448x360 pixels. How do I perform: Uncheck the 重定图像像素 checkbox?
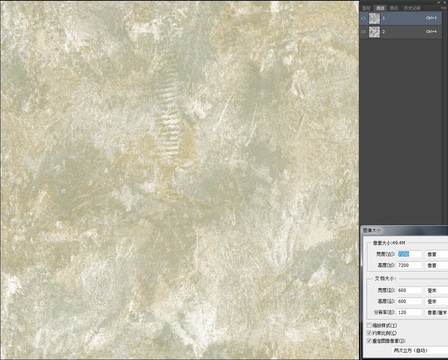tap(369, 341)
